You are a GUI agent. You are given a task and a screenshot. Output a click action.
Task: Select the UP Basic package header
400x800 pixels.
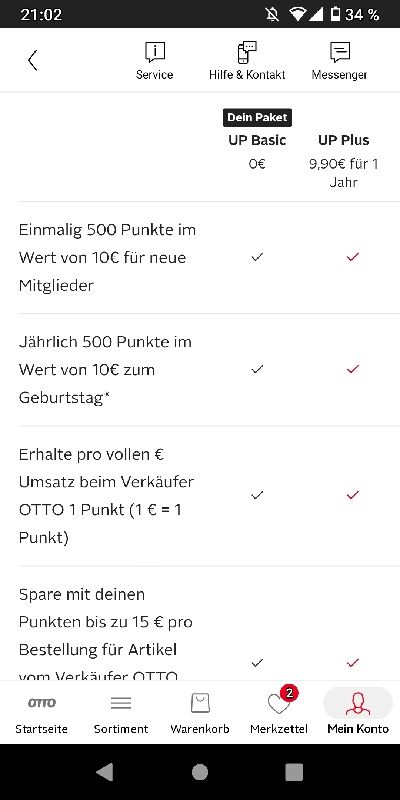257,140
